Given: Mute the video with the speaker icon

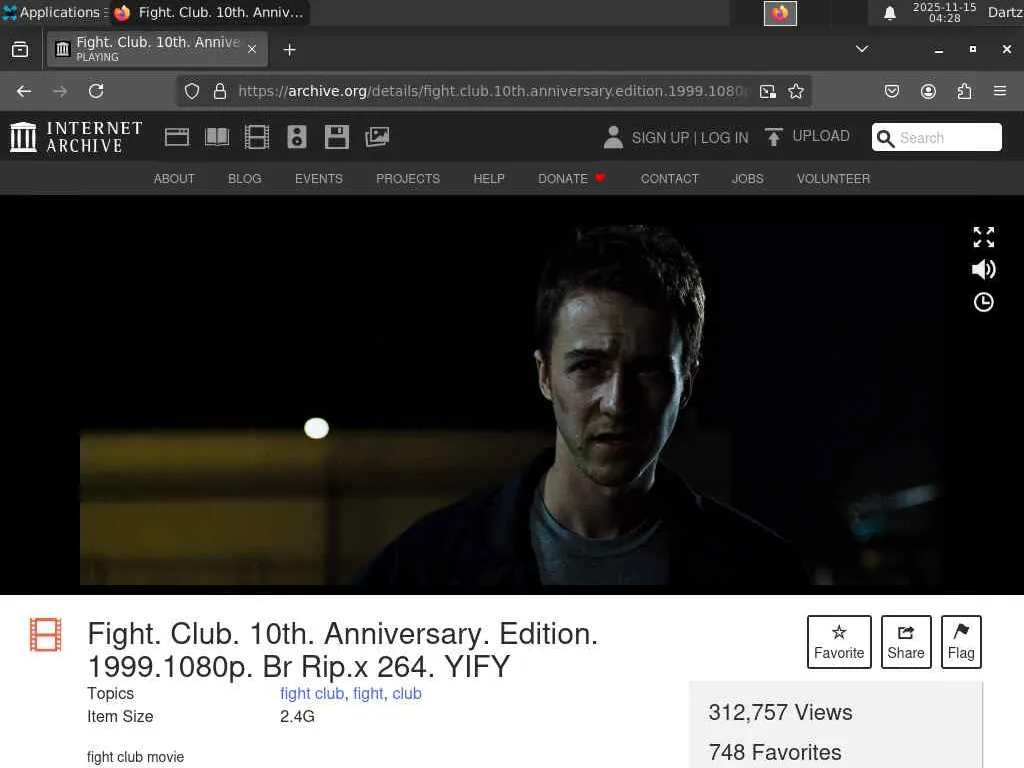Looking at the screenshot, I should pyautogui.click(x=984, y=269).
